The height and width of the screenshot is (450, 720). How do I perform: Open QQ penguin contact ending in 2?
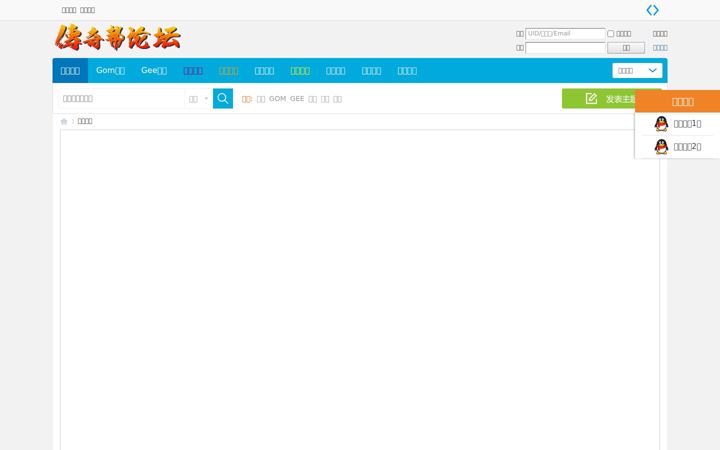677,146
